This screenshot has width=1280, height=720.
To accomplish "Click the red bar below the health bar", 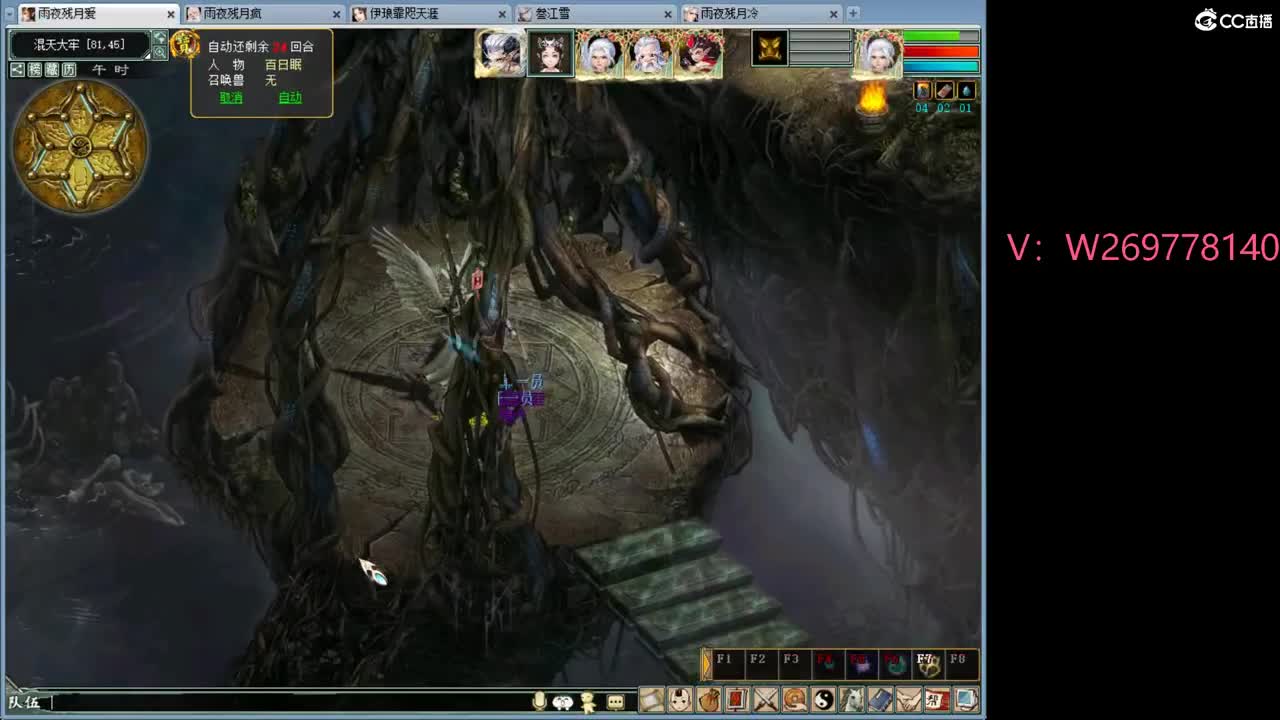I will point(941,51).
